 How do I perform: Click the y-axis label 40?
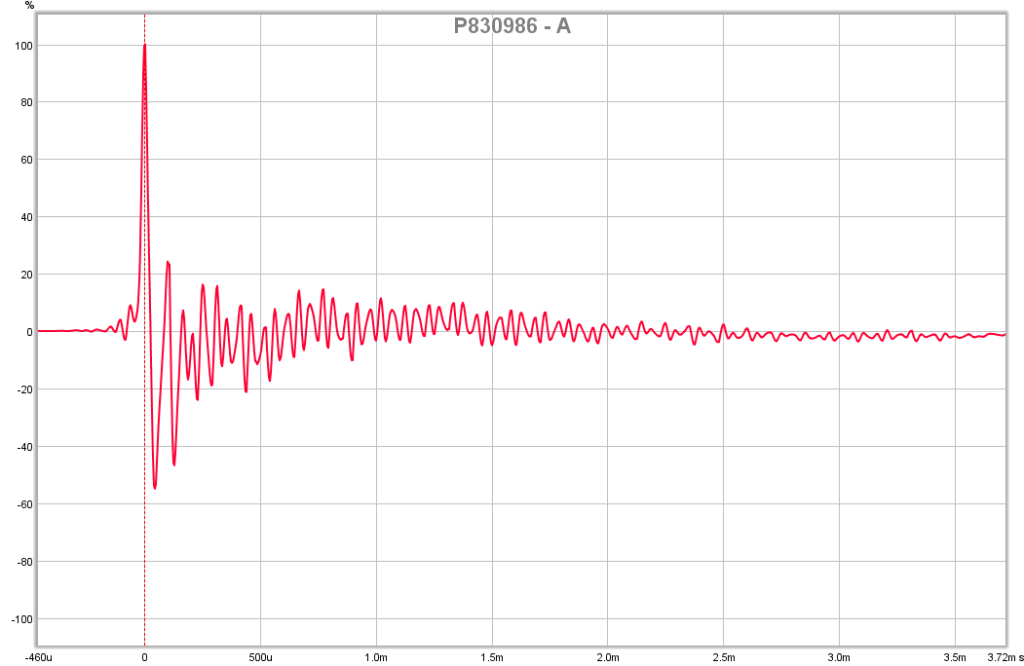(x=27, y=217)
